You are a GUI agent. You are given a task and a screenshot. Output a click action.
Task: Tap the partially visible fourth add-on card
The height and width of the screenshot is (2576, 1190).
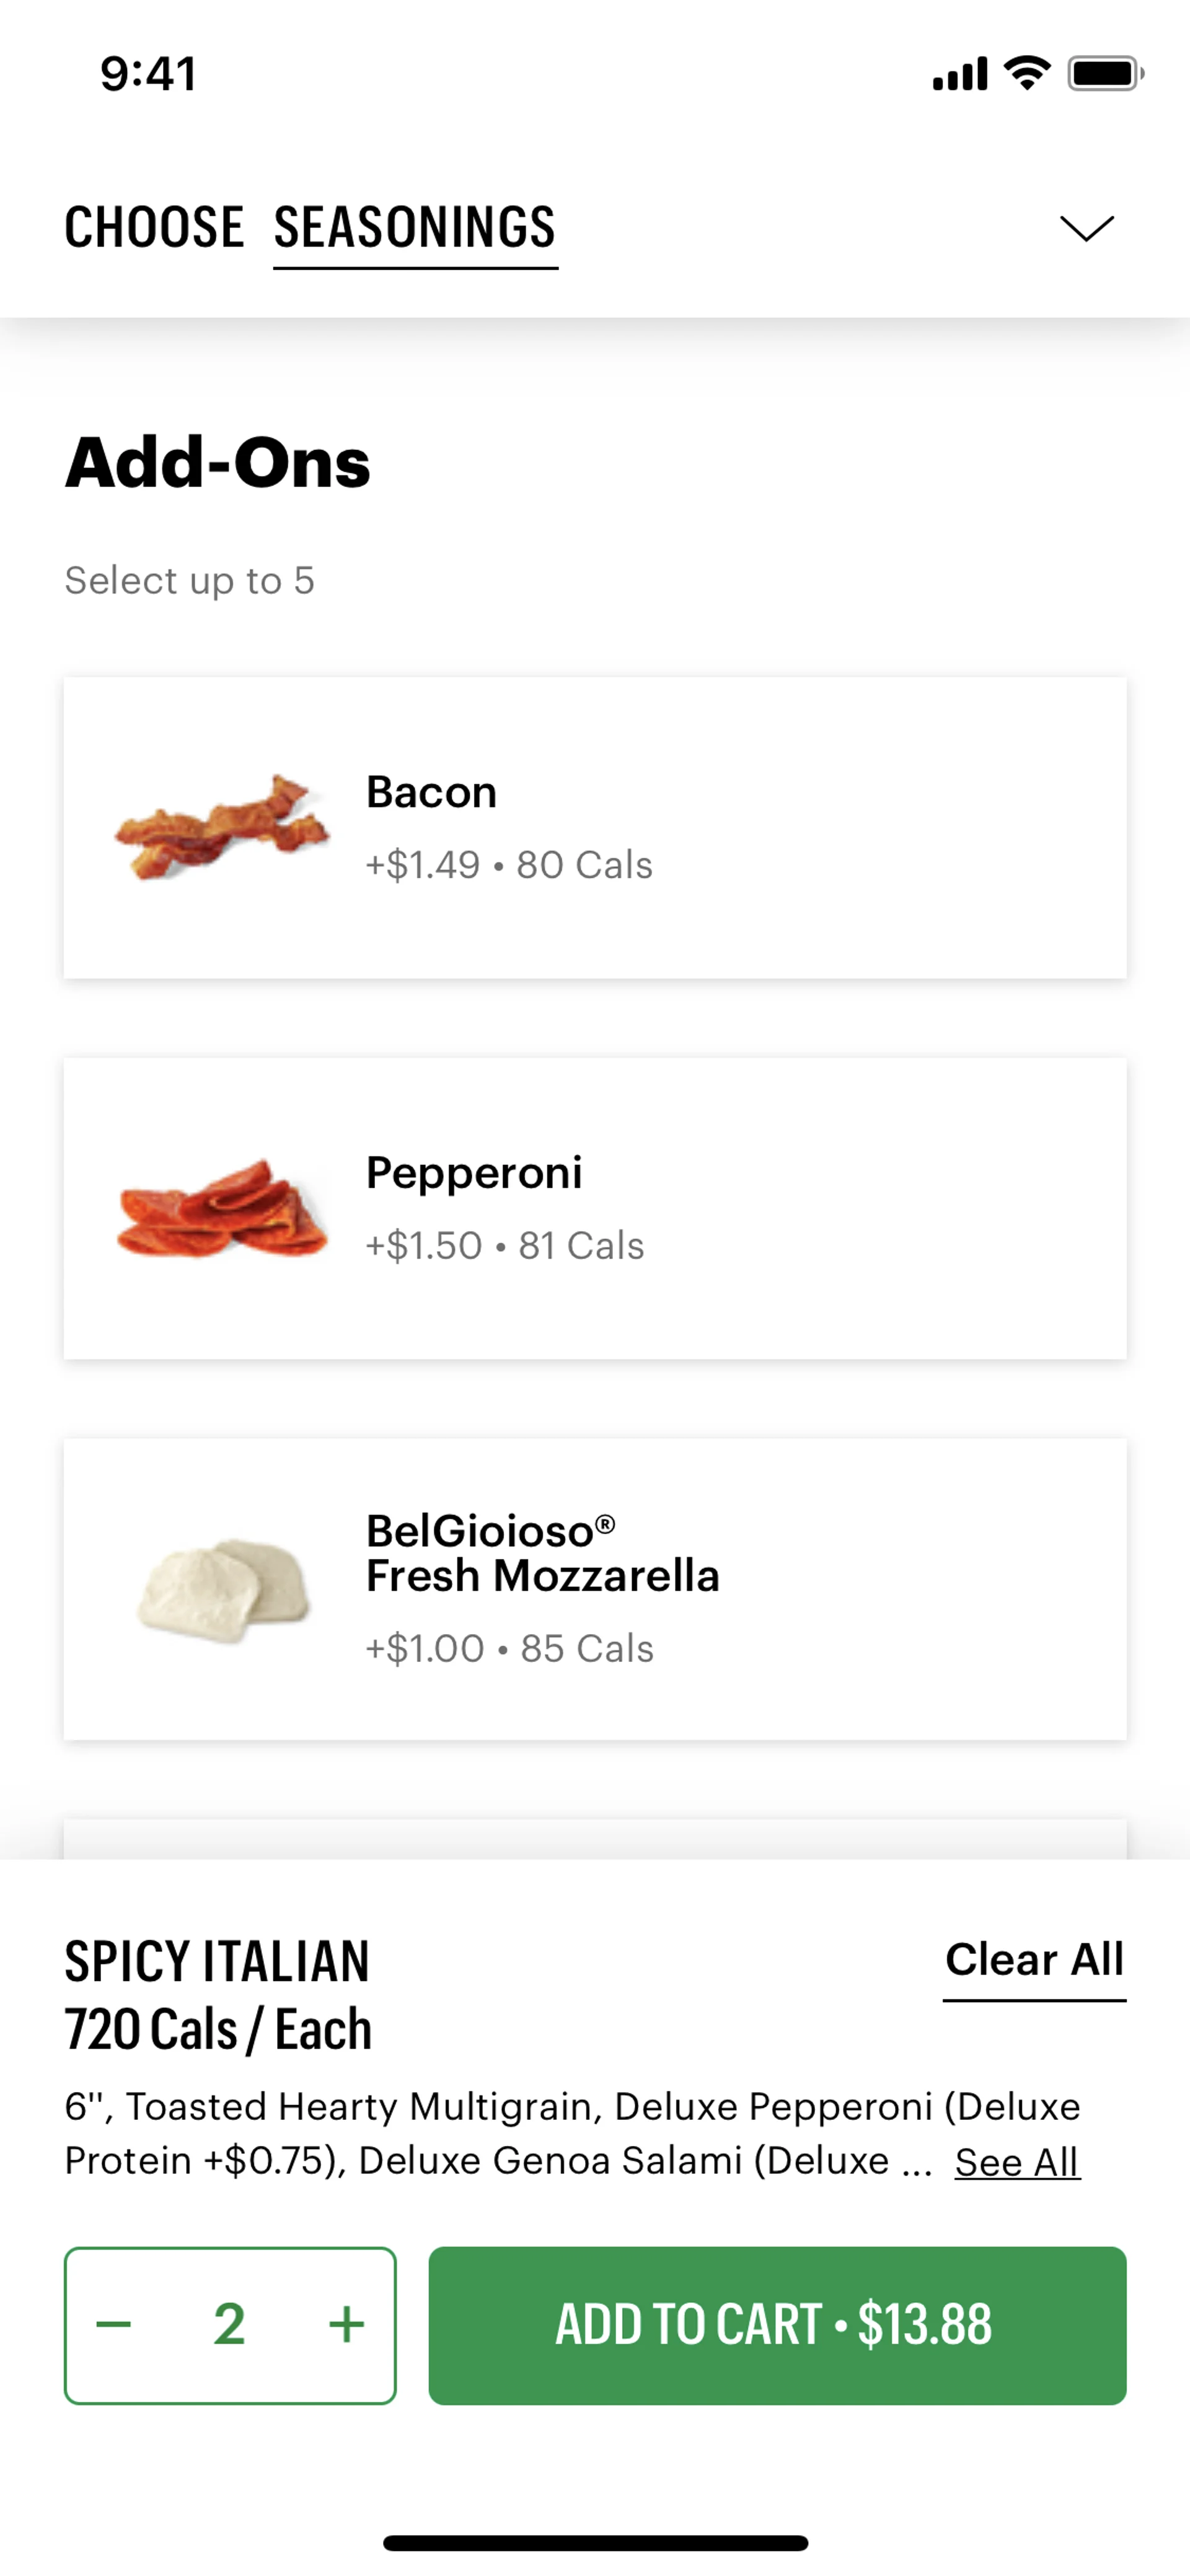click(595, 1839)
